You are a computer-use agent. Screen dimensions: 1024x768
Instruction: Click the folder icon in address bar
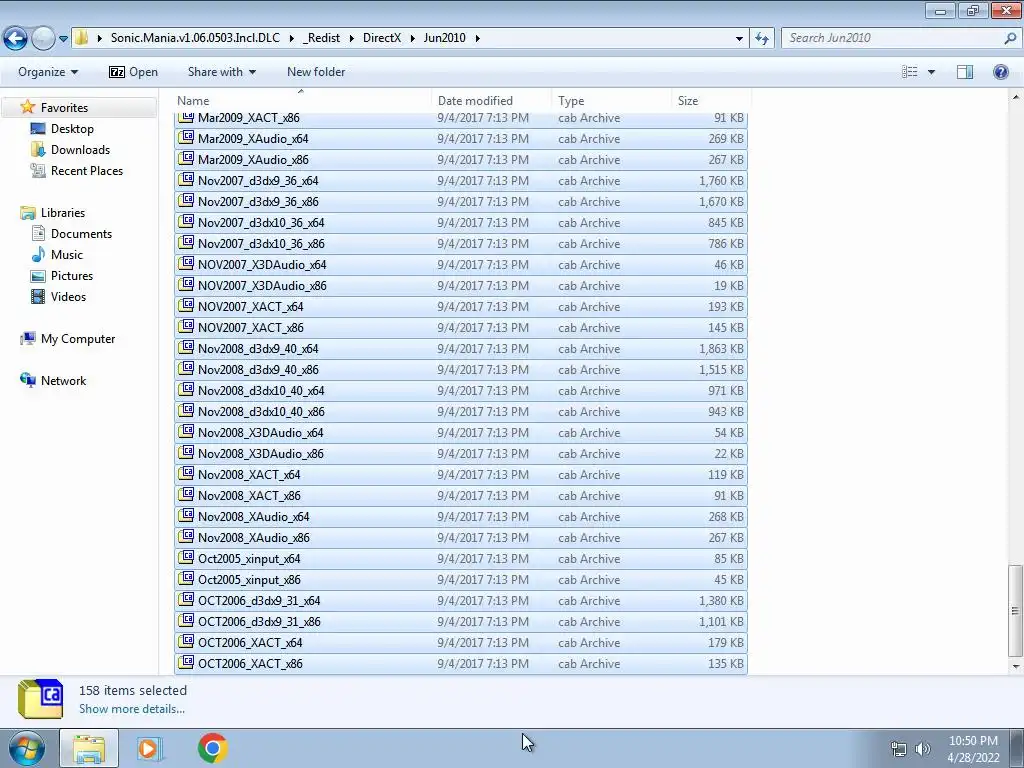click(x=81, y=38)
